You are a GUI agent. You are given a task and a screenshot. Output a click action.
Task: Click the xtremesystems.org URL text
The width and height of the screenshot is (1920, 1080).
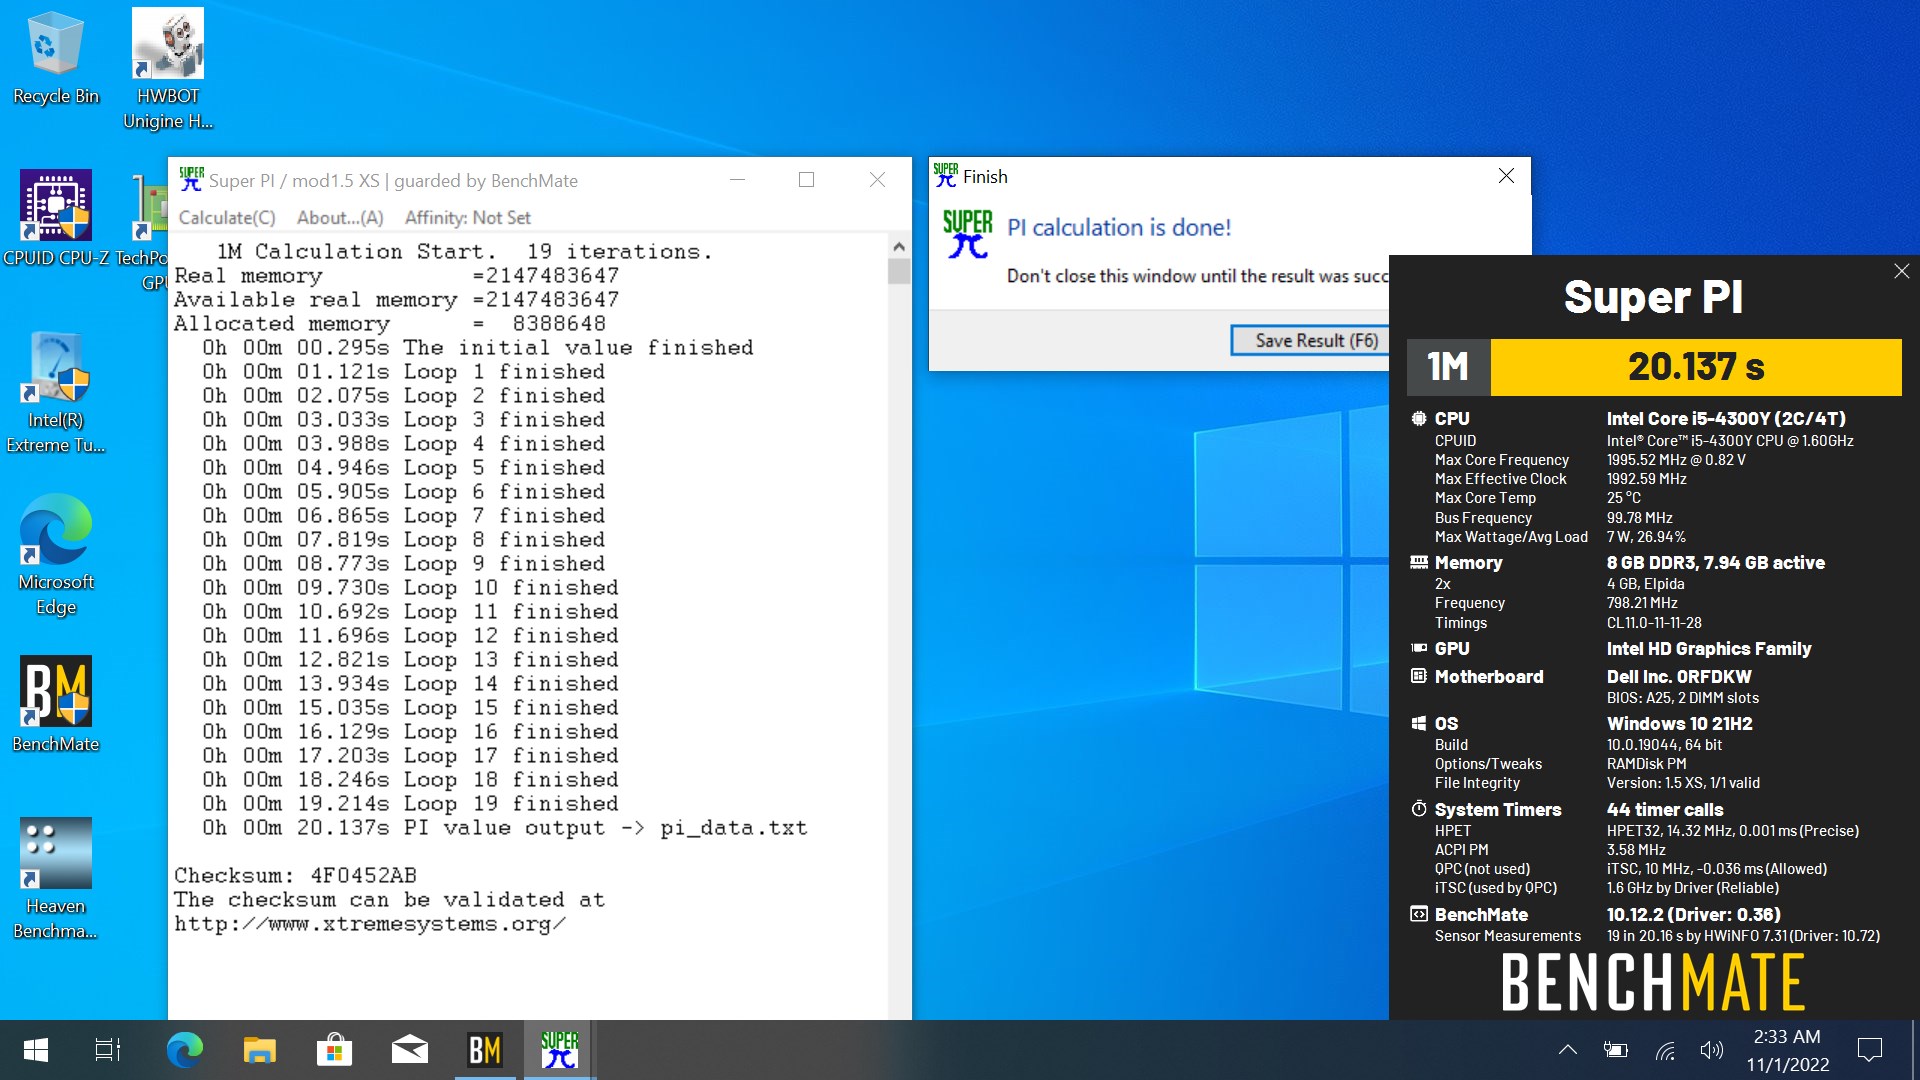370,924
